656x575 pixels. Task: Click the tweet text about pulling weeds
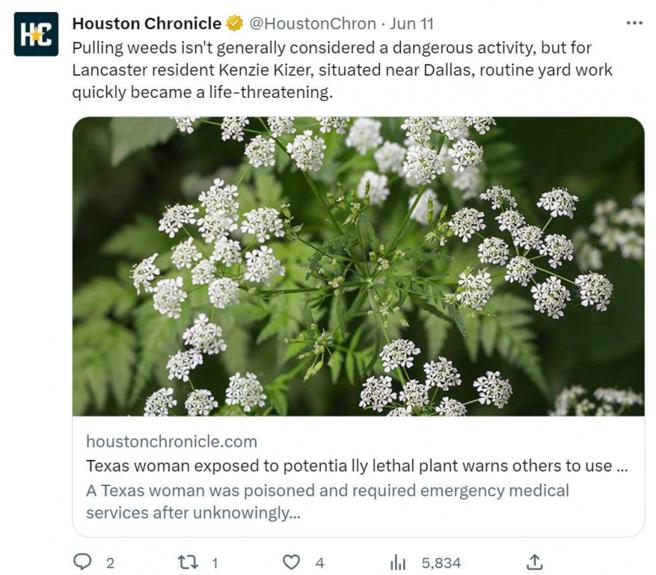click(x=340, y=70)
